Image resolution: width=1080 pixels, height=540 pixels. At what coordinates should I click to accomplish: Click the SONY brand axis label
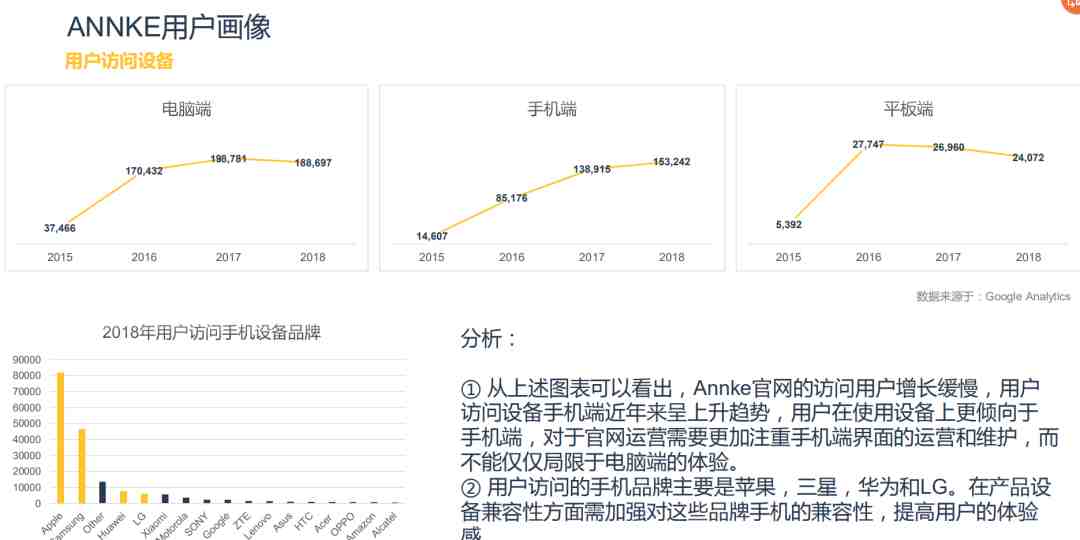(199, 523)
